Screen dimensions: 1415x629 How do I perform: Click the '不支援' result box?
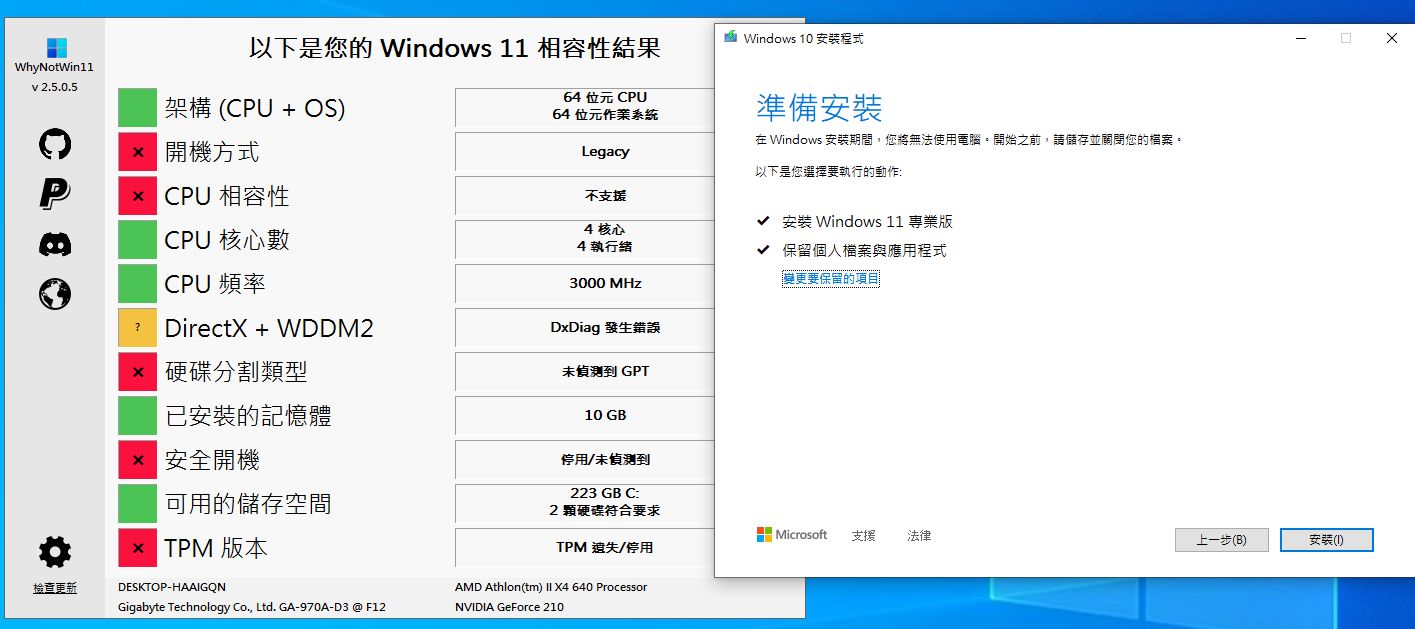coord(585,195)
